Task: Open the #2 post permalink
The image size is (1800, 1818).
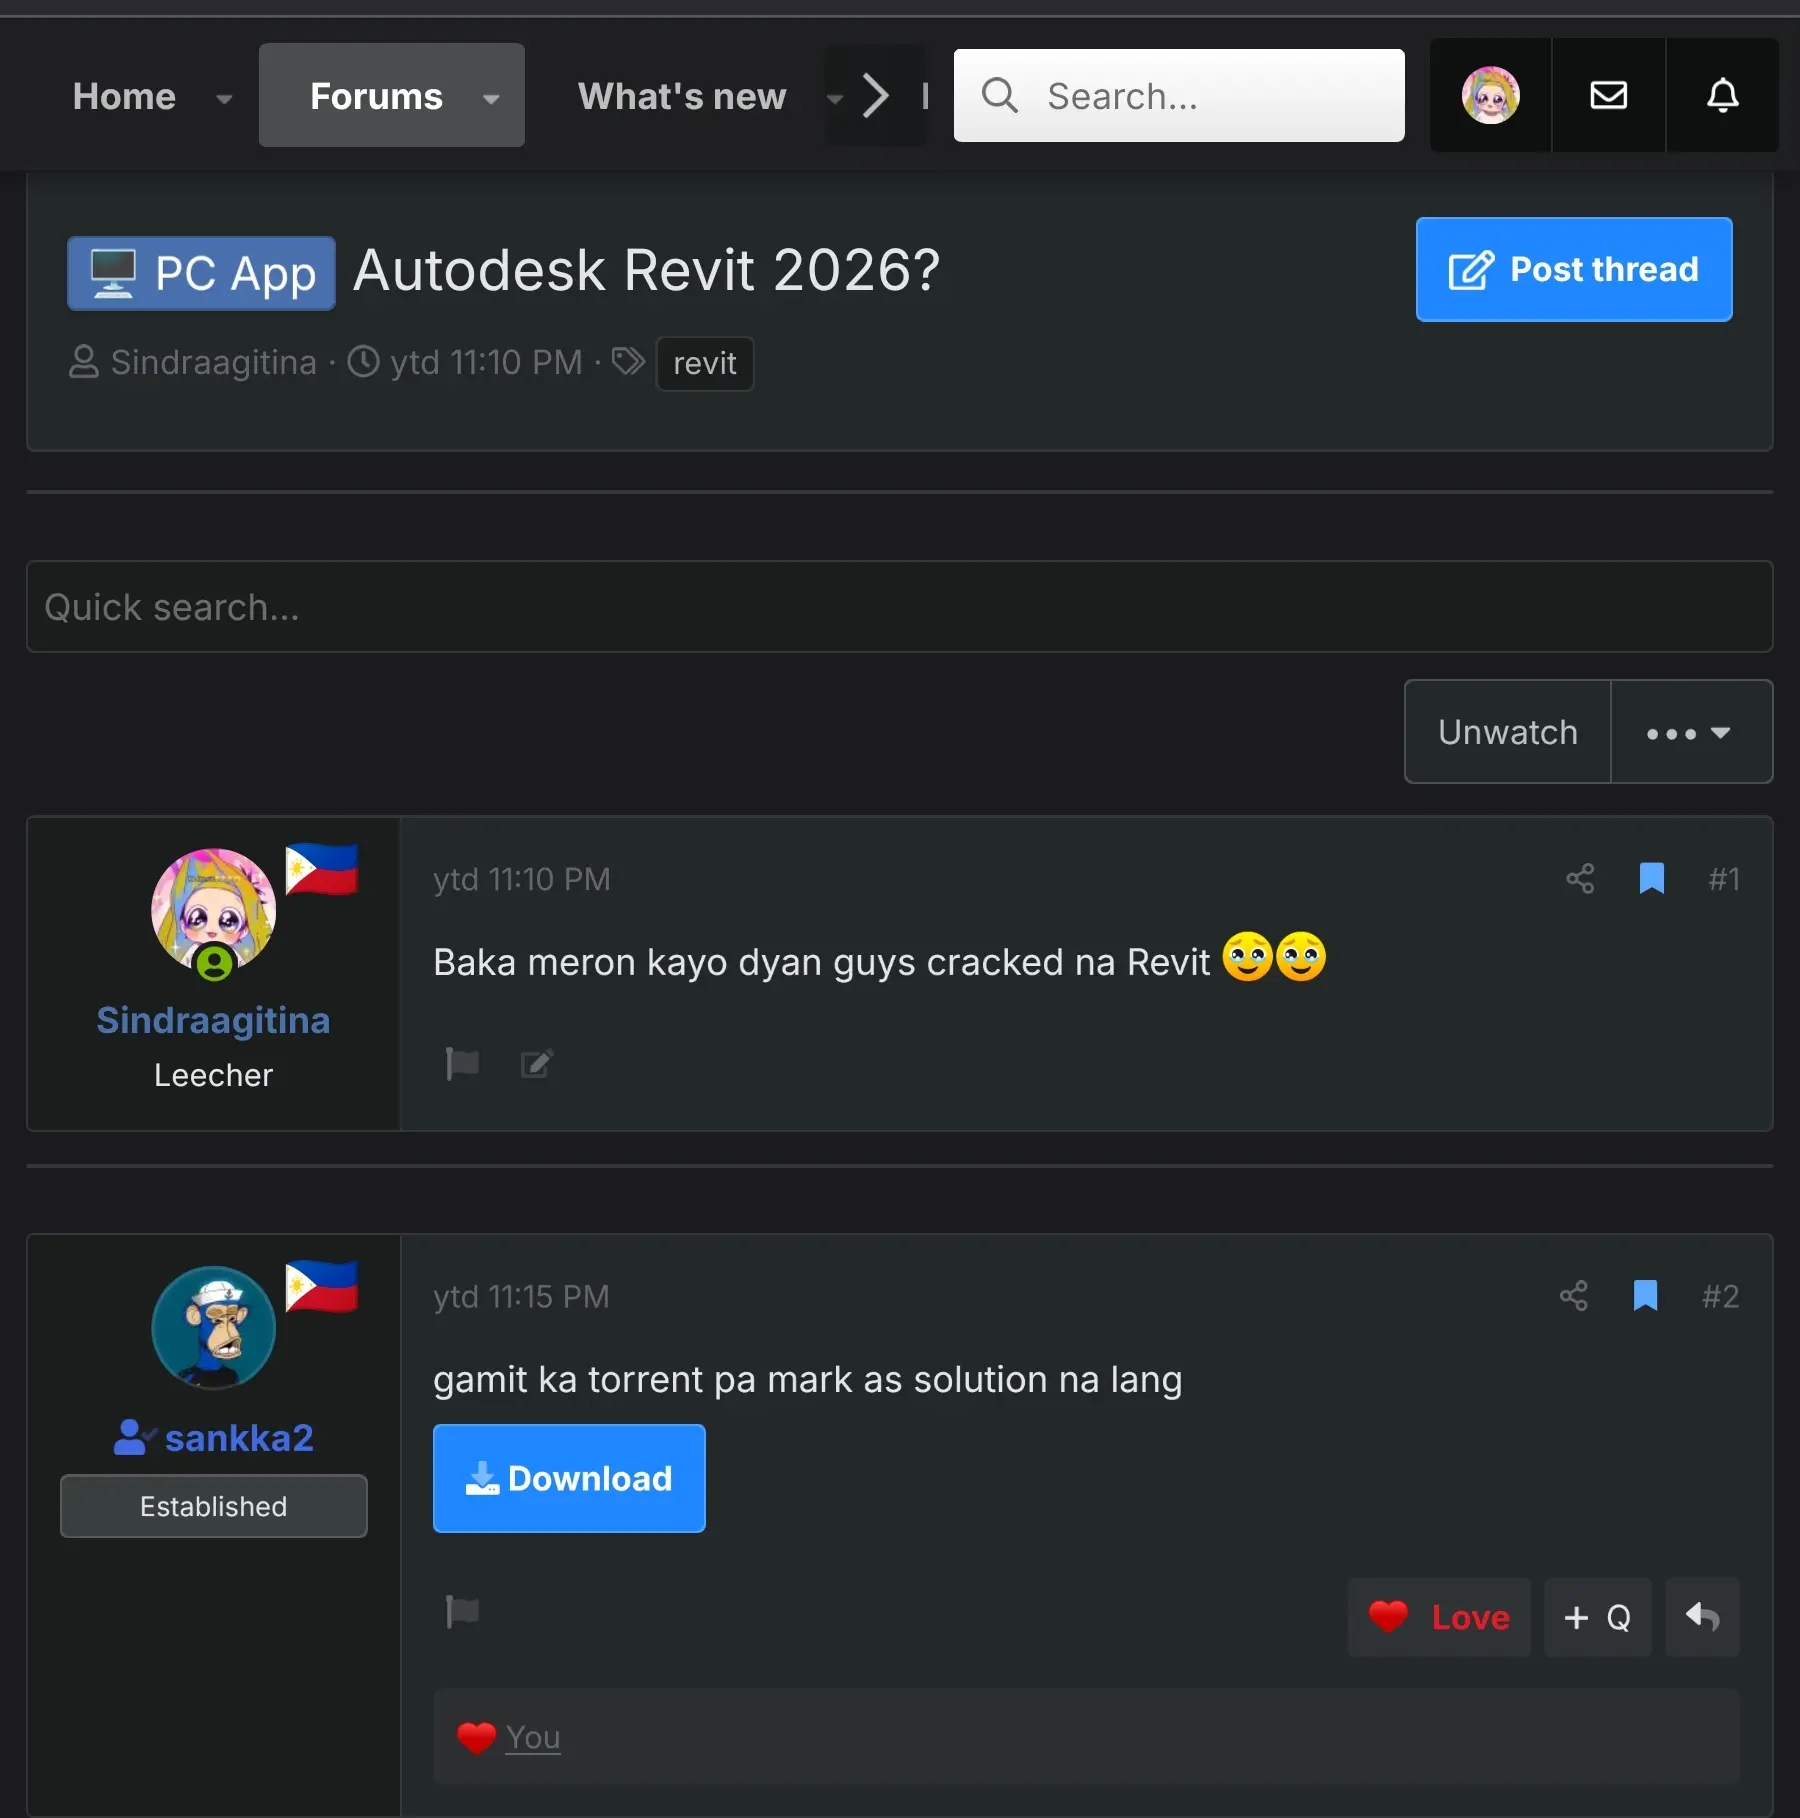Action: coord(1721,1296)
